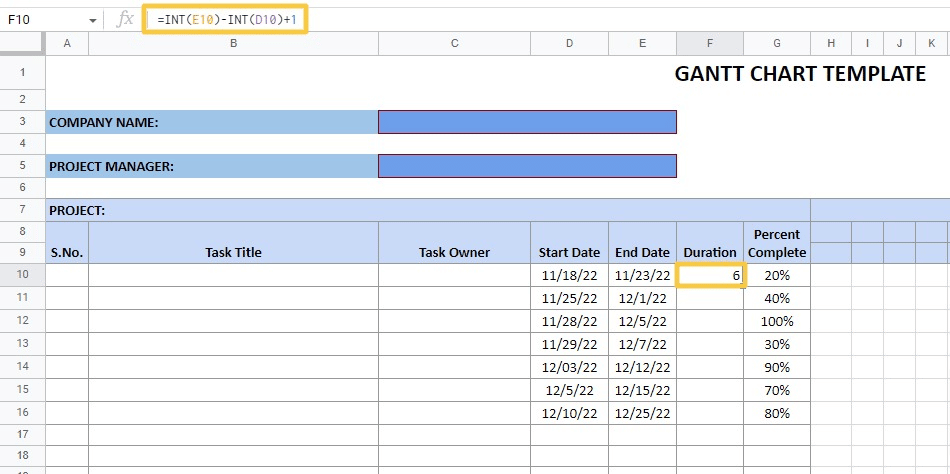
Task: Select end date 12/5/22 cell
Action: (x=642, y=321)
